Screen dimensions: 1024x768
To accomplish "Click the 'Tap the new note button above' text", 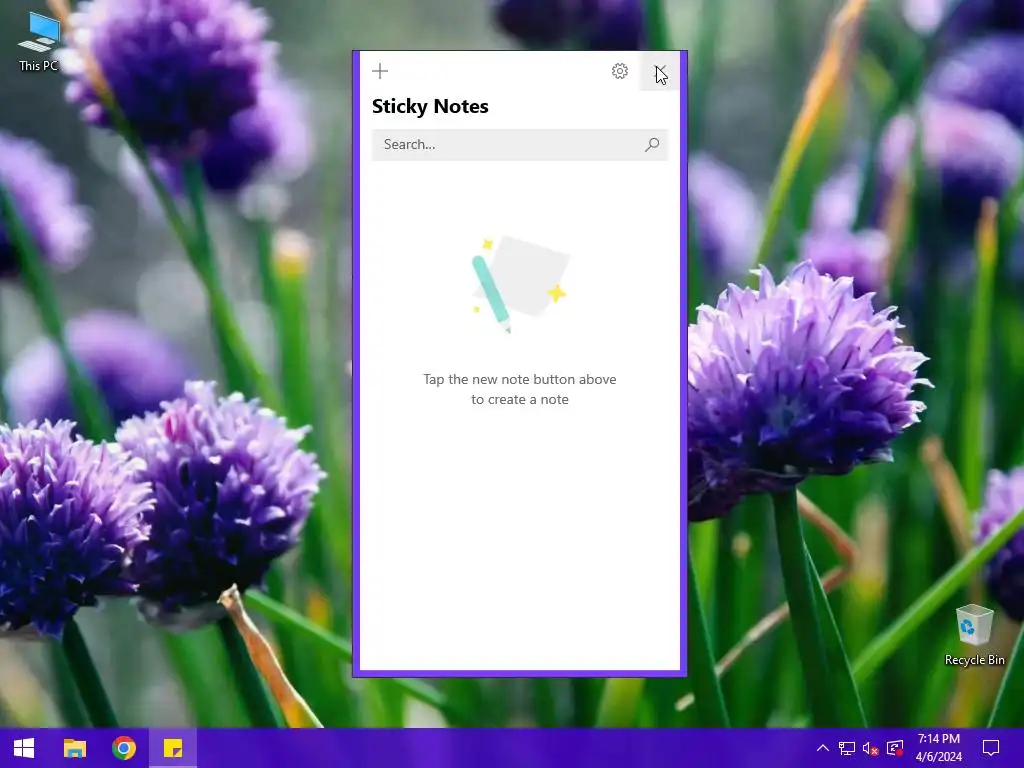I will pyautogui.click(x=519, y=379).
